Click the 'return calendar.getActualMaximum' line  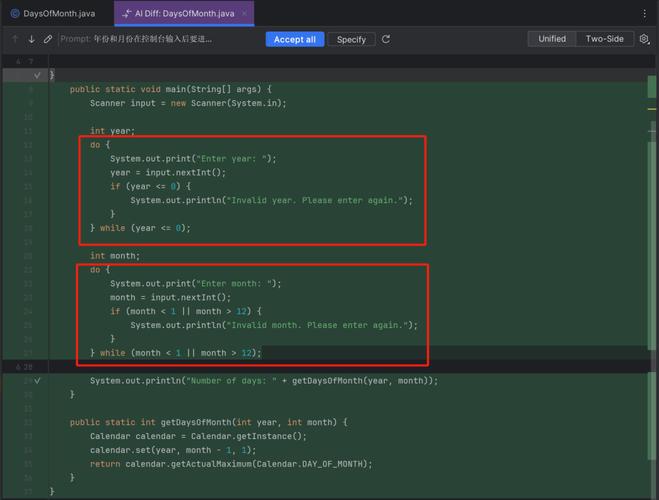[231, 463]
